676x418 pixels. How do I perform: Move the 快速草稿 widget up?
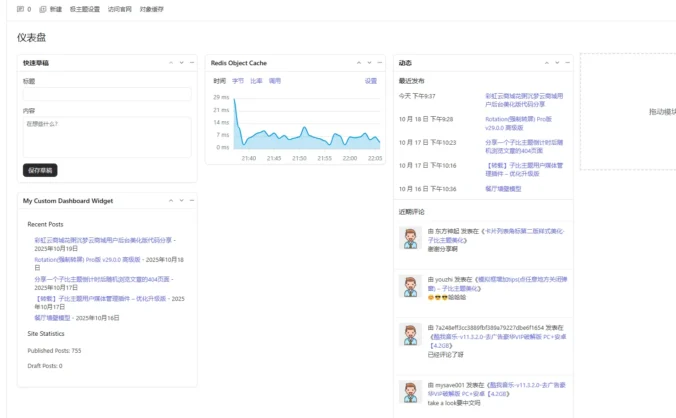(x=171, y=63)
